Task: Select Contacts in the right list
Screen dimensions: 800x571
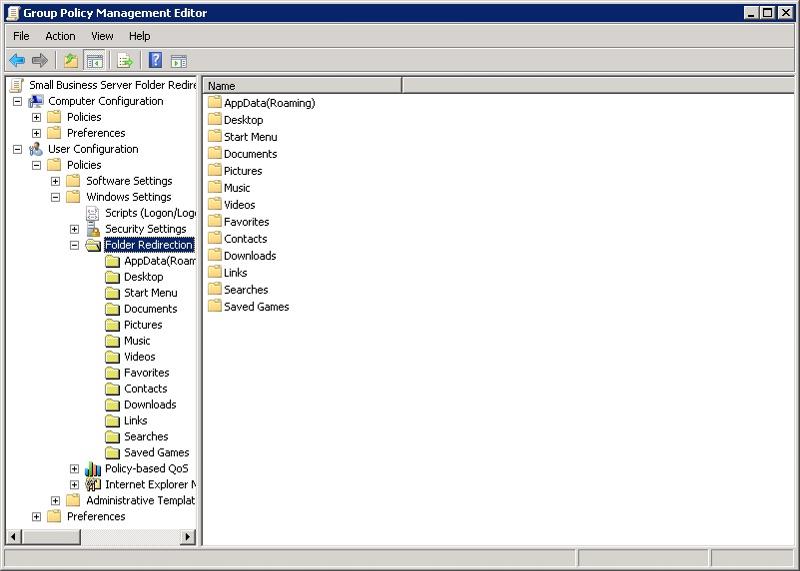Action: 245,238
